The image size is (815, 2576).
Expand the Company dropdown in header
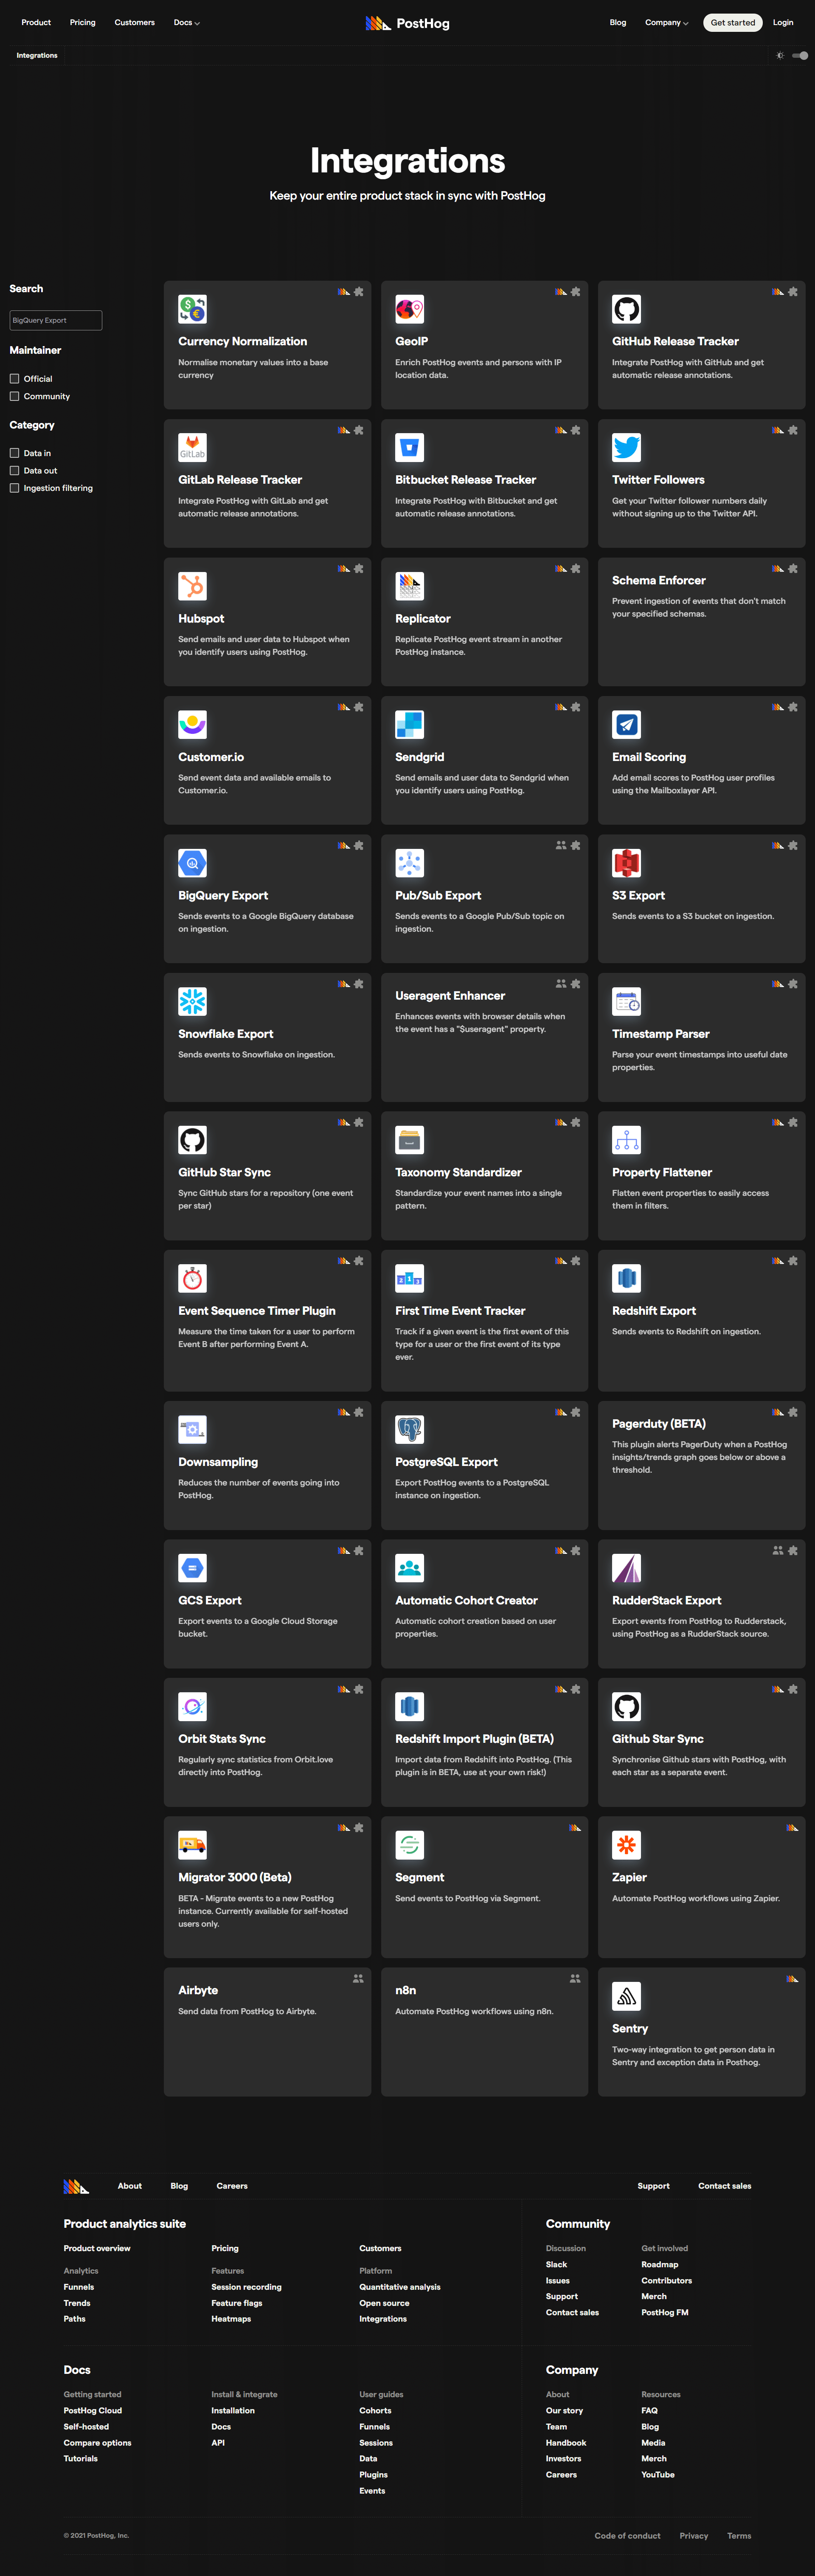pos(666,23)
